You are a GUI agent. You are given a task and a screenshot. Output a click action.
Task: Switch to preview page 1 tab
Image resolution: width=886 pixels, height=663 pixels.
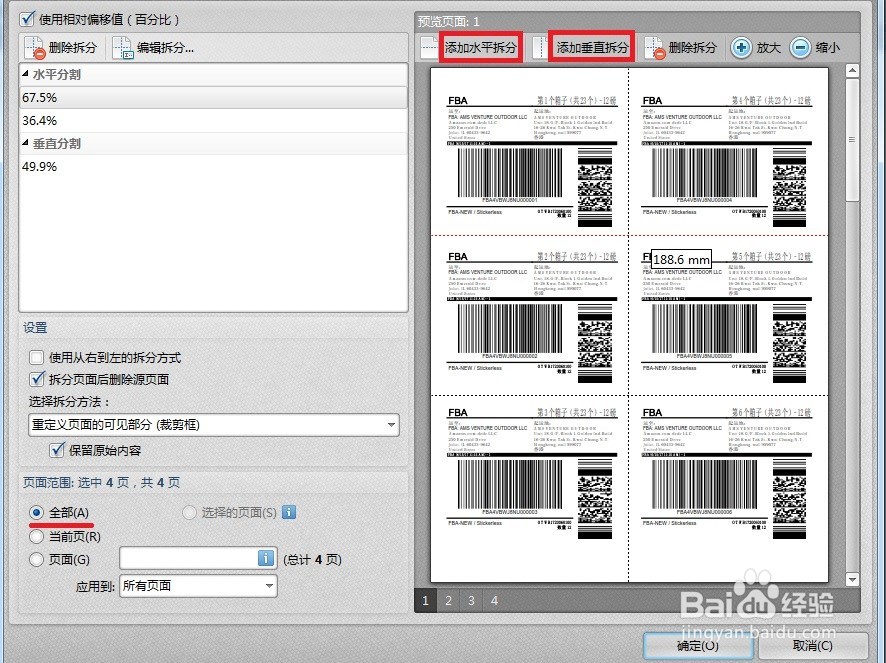pos(425,600)
